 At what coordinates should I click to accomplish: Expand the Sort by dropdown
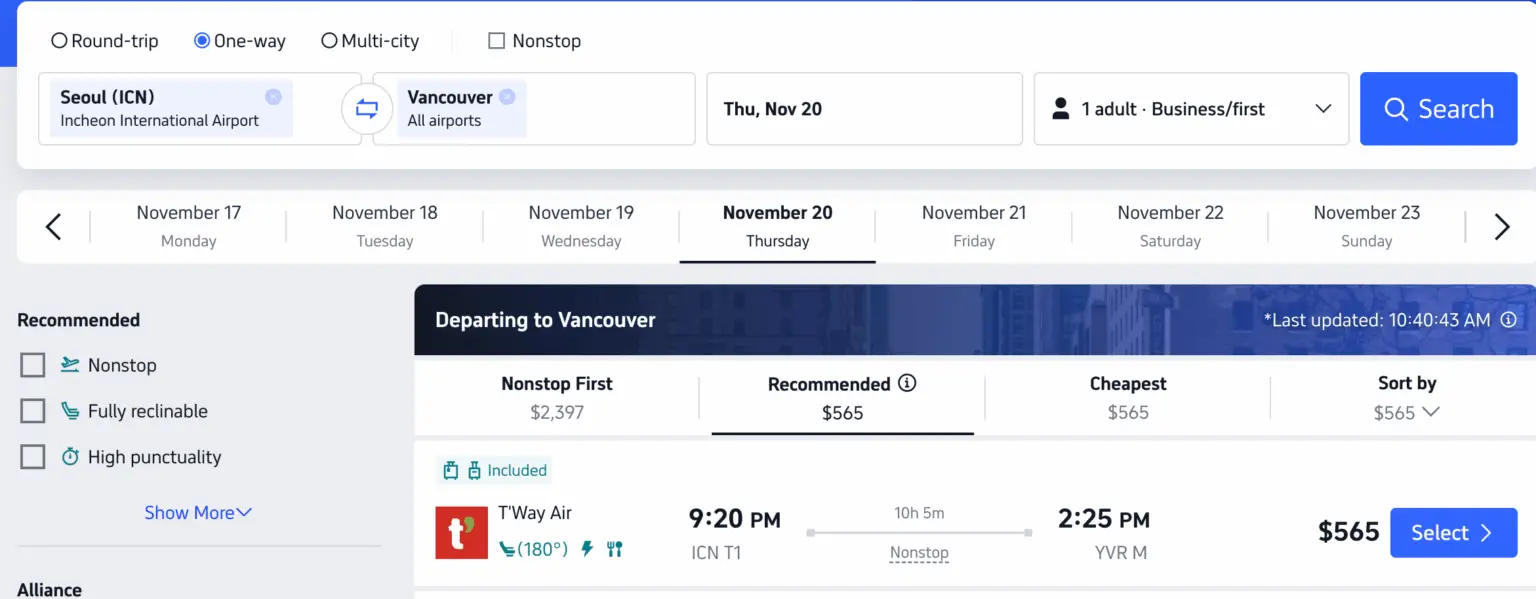[1406, 398]
